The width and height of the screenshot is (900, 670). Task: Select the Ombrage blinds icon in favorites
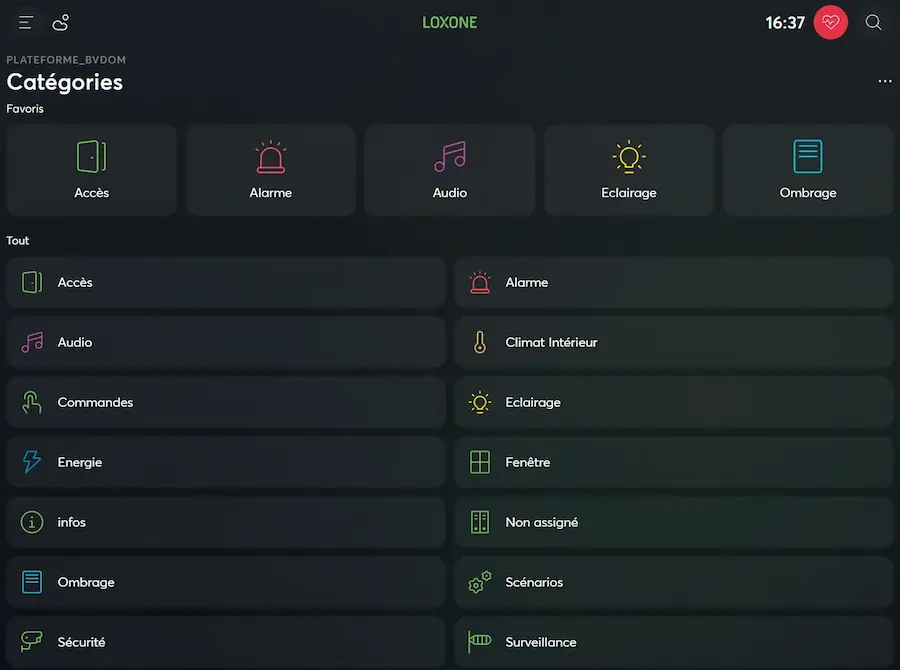click(808, 156)
